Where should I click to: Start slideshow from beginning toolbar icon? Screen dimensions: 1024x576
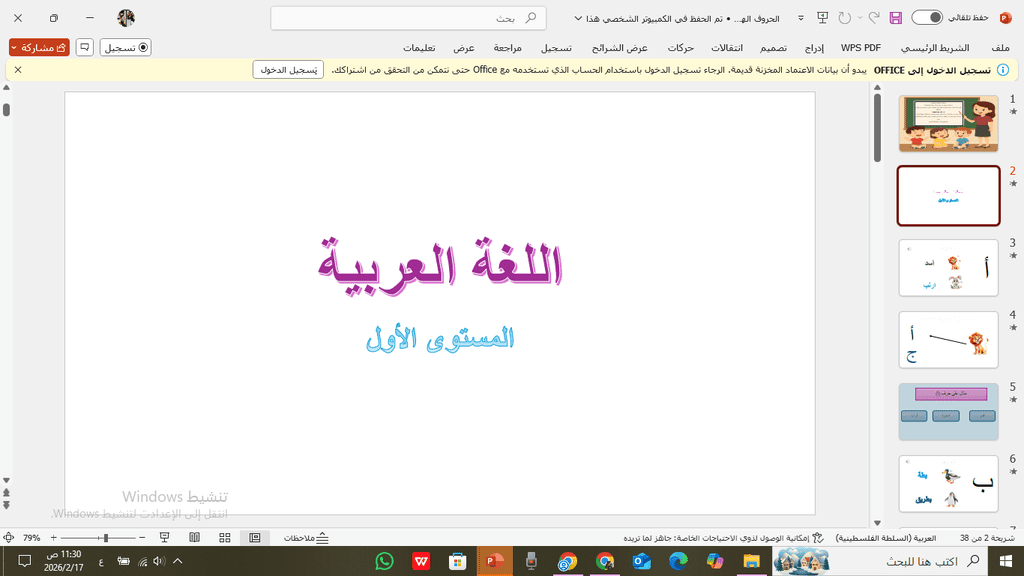point(822,18)
